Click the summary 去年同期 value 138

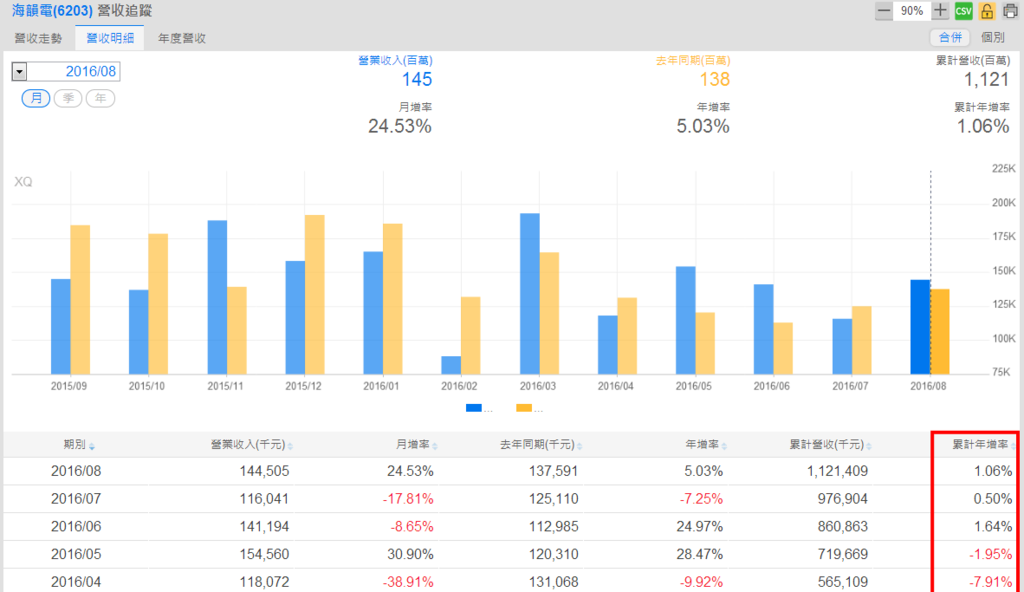click(x=714, y=80)
